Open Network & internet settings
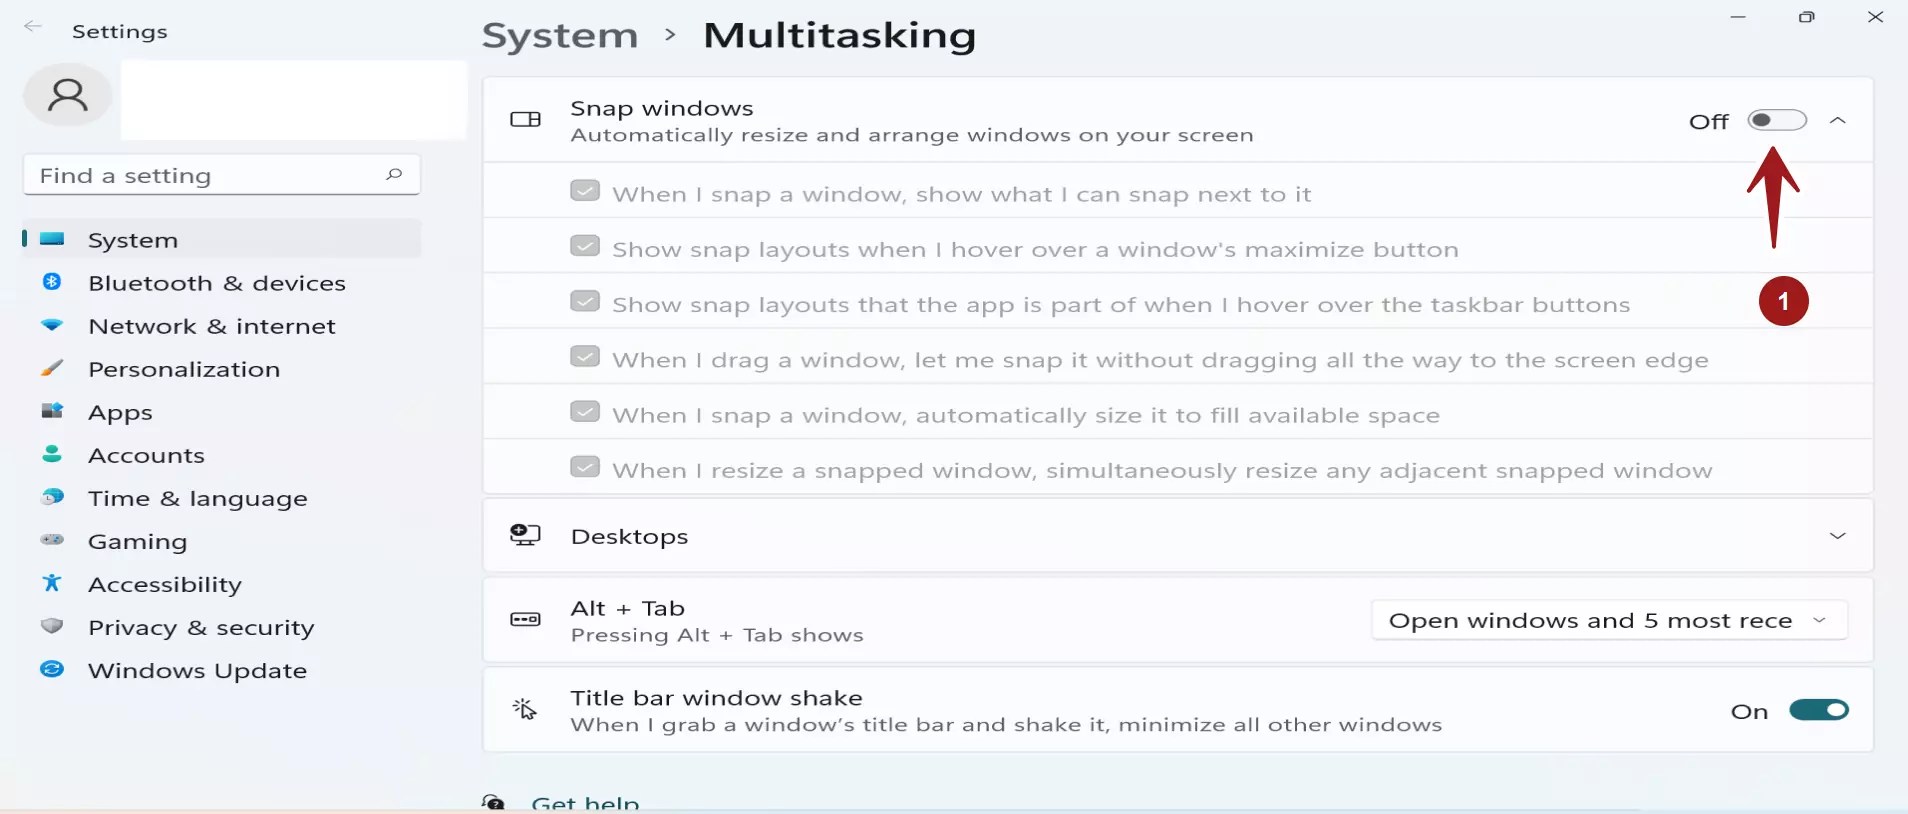 tap(211, 326)
